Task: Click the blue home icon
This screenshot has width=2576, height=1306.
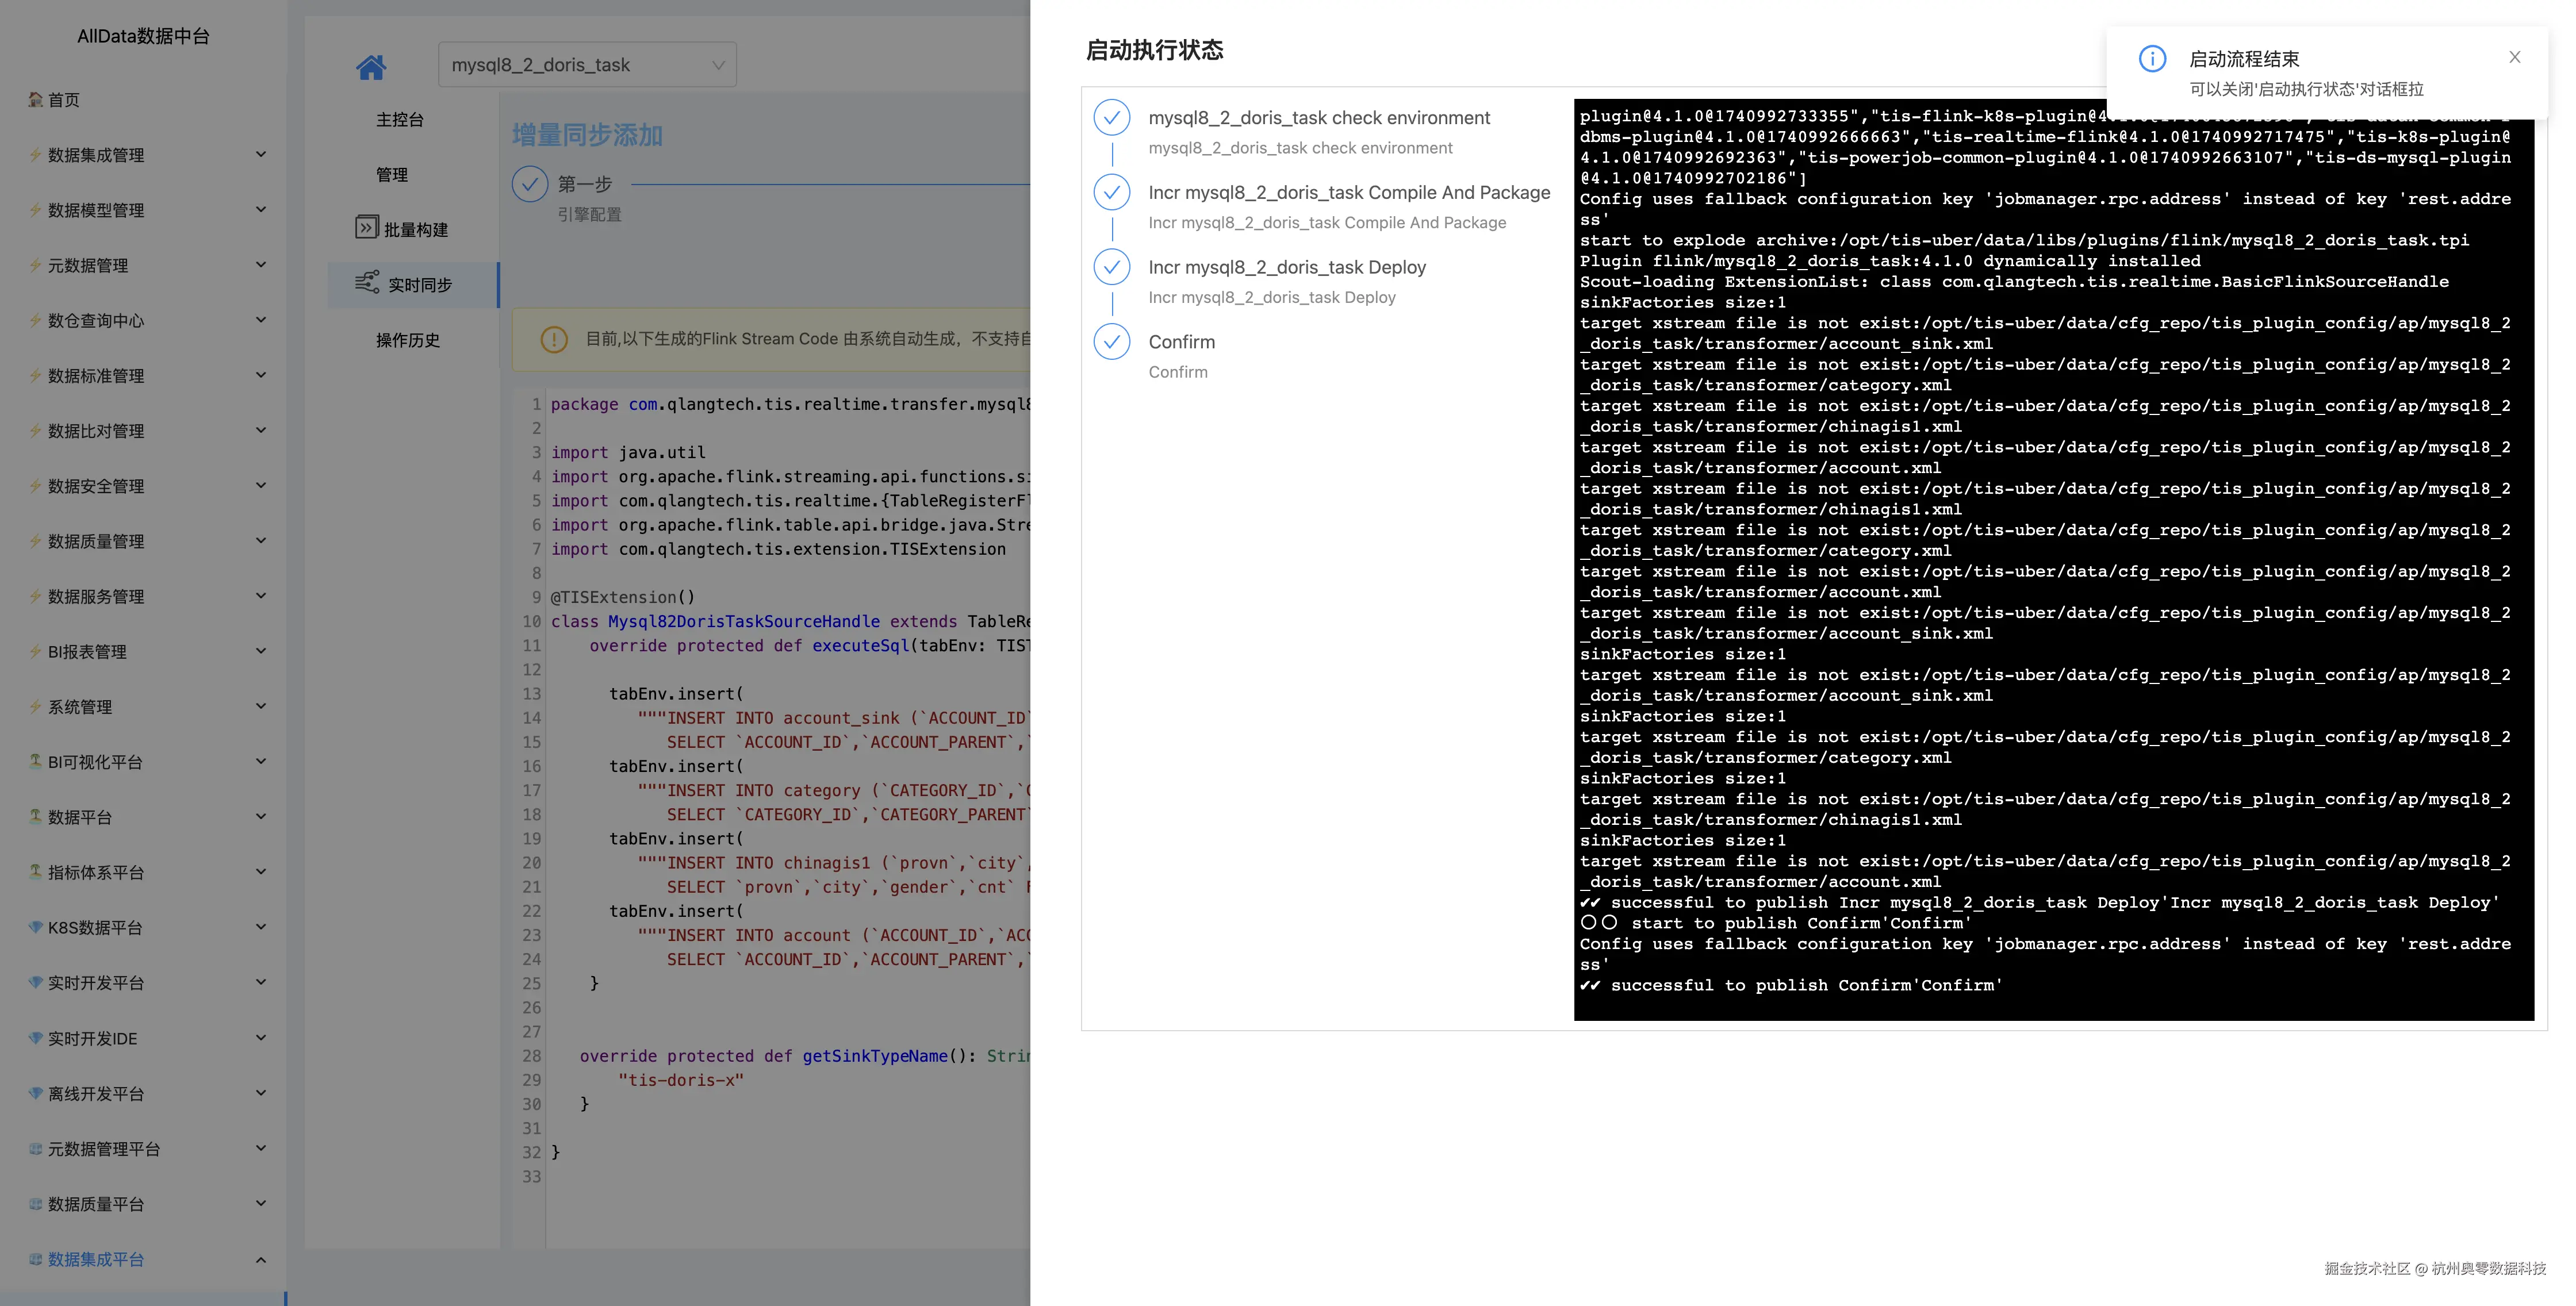Action: 371,67
